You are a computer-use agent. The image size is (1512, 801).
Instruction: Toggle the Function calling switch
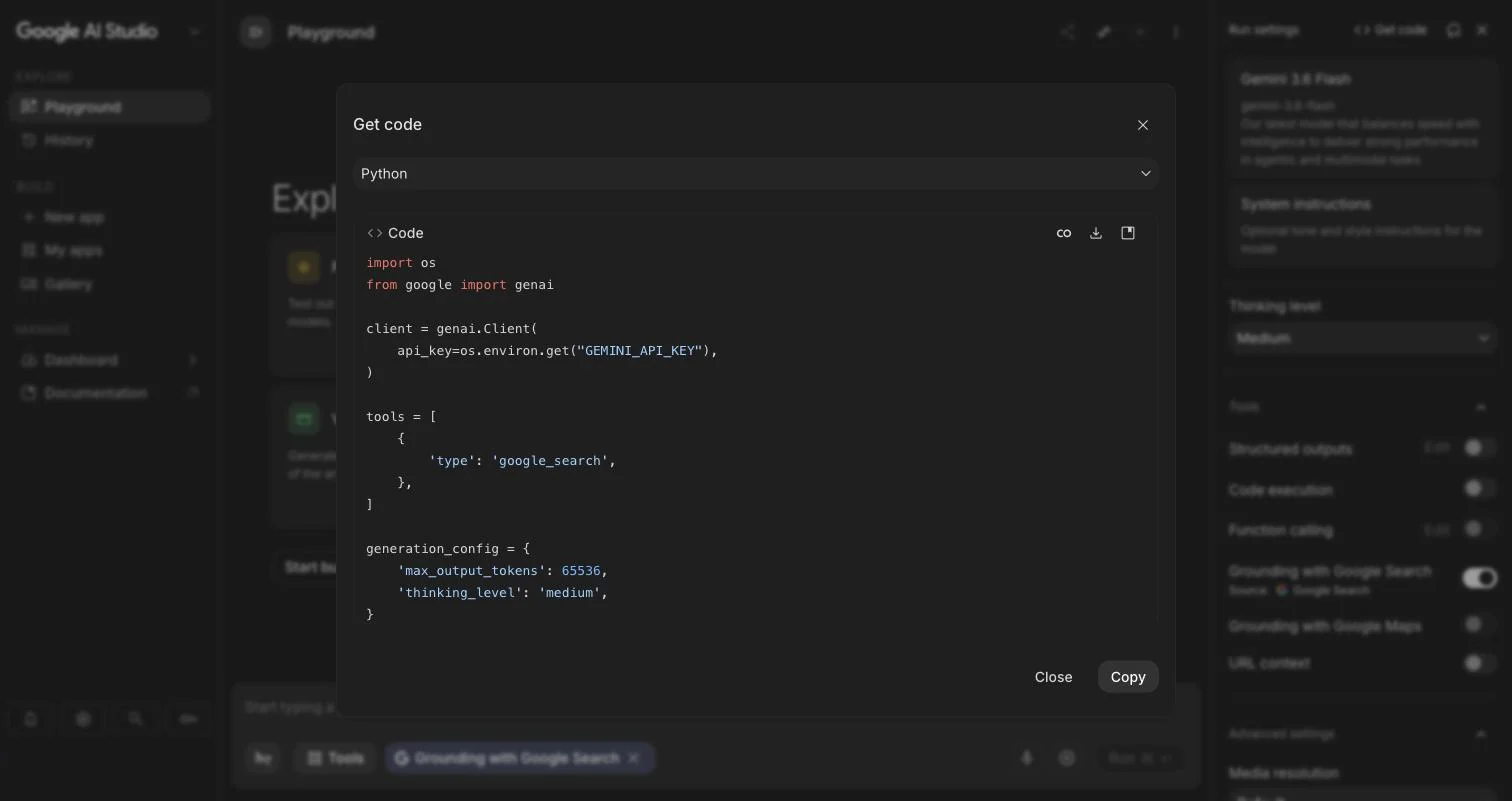[x=1480, y=529]
